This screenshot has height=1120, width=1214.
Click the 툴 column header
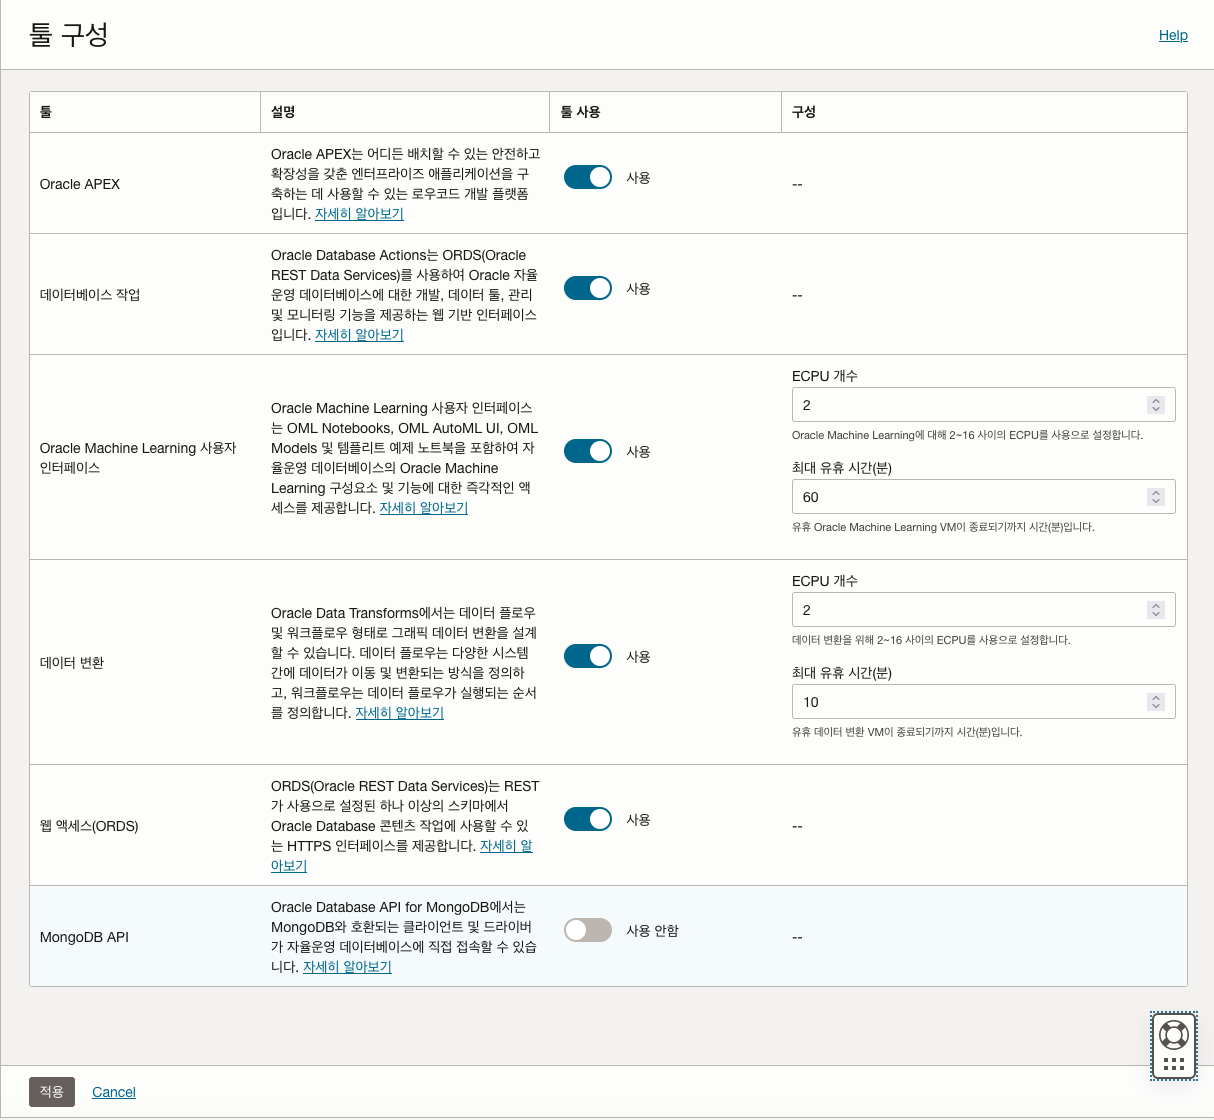[x=145, y=112]
